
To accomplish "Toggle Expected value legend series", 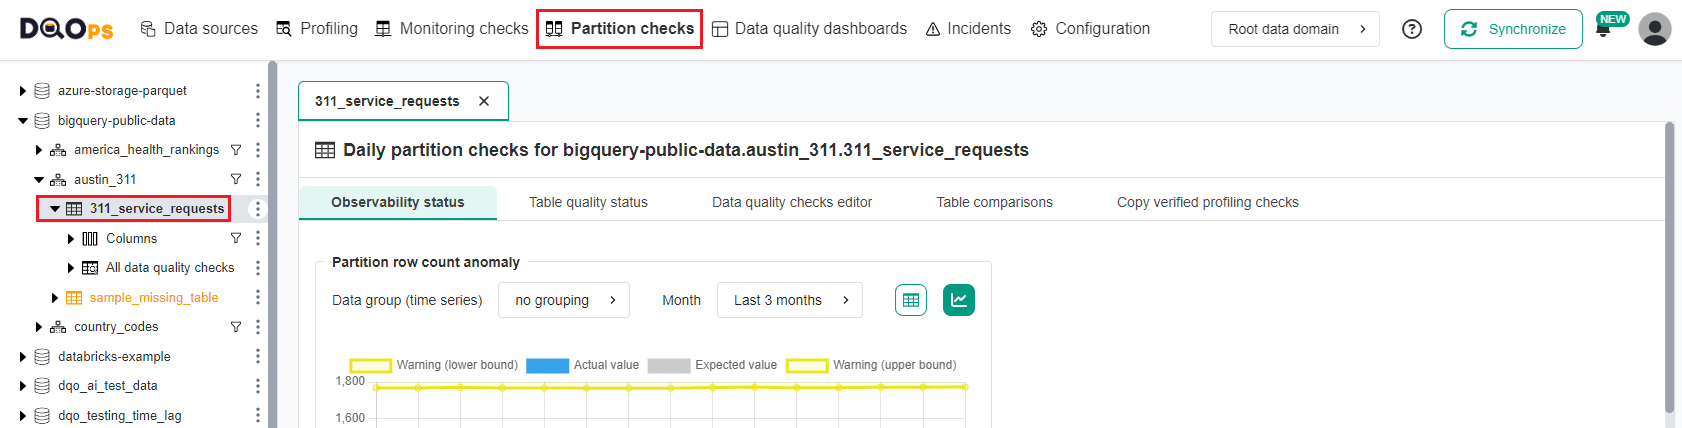I will coord(713,365).
